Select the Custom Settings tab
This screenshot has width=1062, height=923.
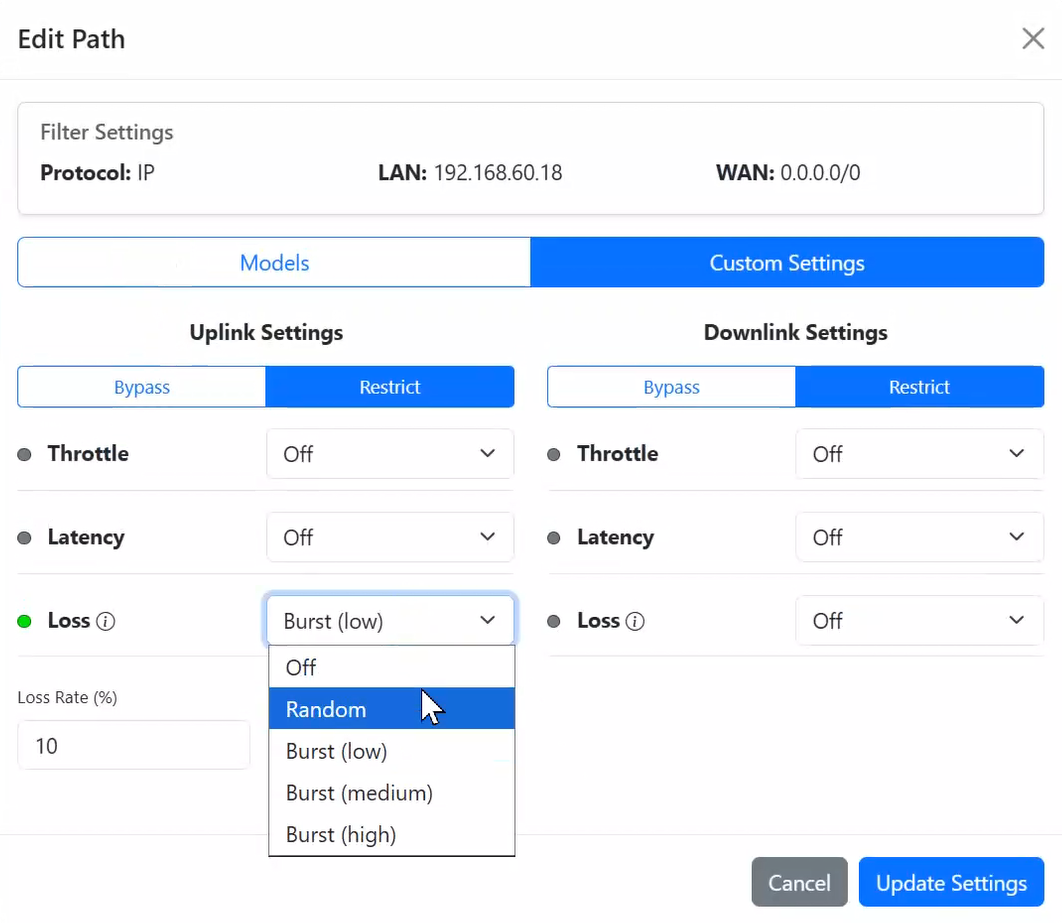787,262
